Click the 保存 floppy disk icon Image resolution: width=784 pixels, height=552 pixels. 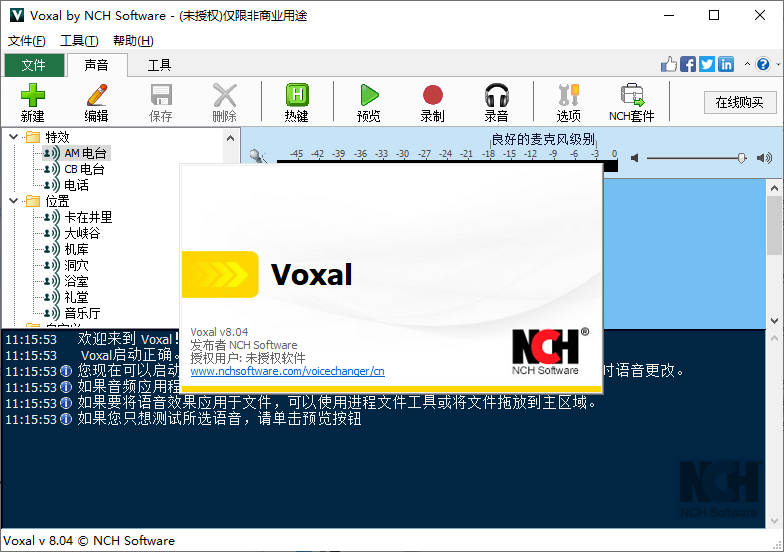coord(160,95)
